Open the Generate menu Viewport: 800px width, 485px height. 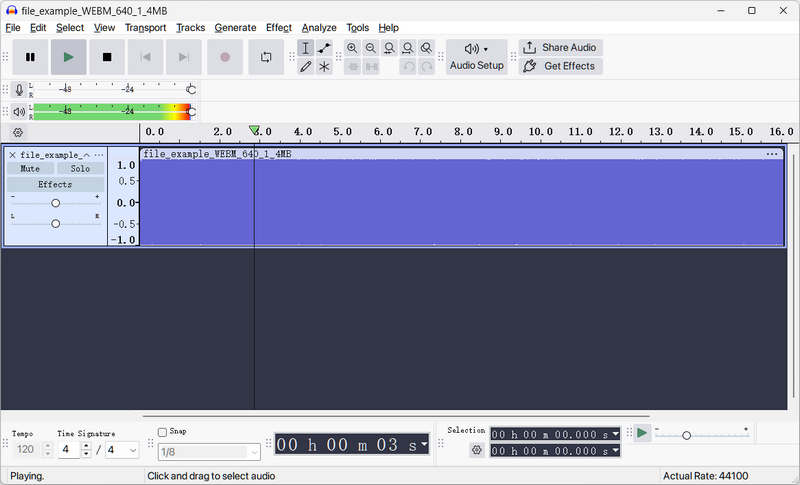point(235,28)
